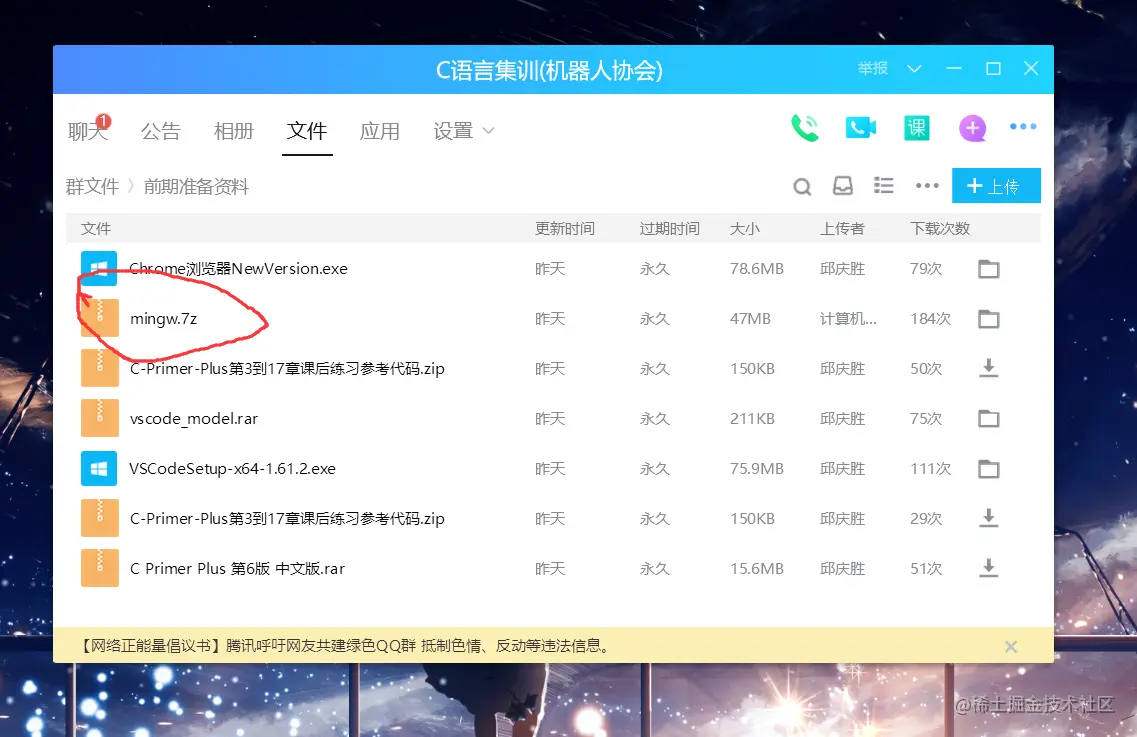Download C-Primer-Plus课后练习参考代码.zip via its arrow icon
Screen dimensions: 1137x737
pyautogui.click(x=988, y=368)
